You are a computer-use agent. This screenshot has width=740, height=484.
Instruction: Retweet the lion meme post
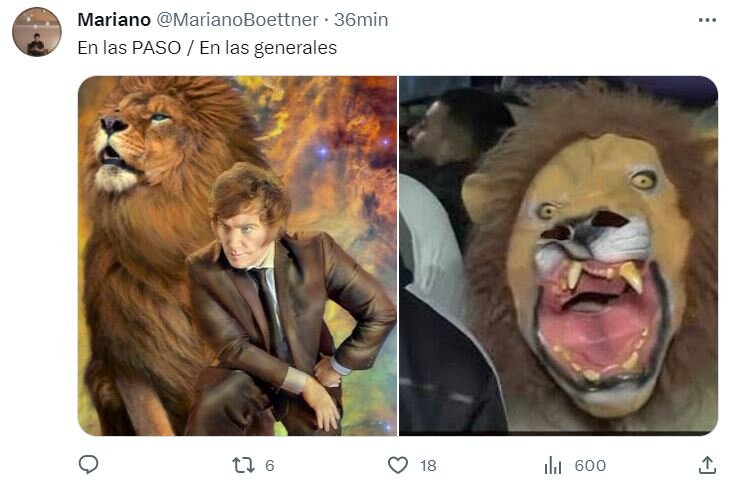(x=243, y=465)
